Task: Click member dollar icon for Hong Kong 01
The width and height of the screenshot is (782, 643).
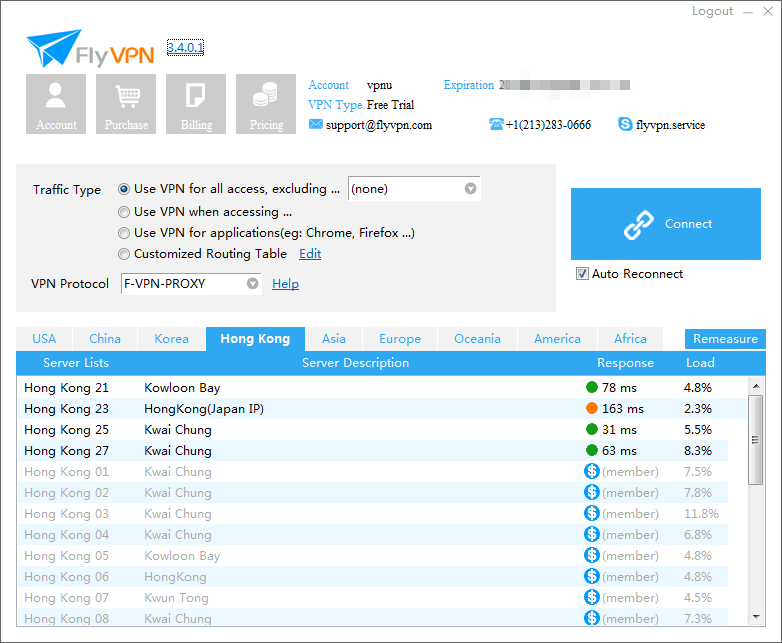Action: pyautogui.click(x=591, y=471)
